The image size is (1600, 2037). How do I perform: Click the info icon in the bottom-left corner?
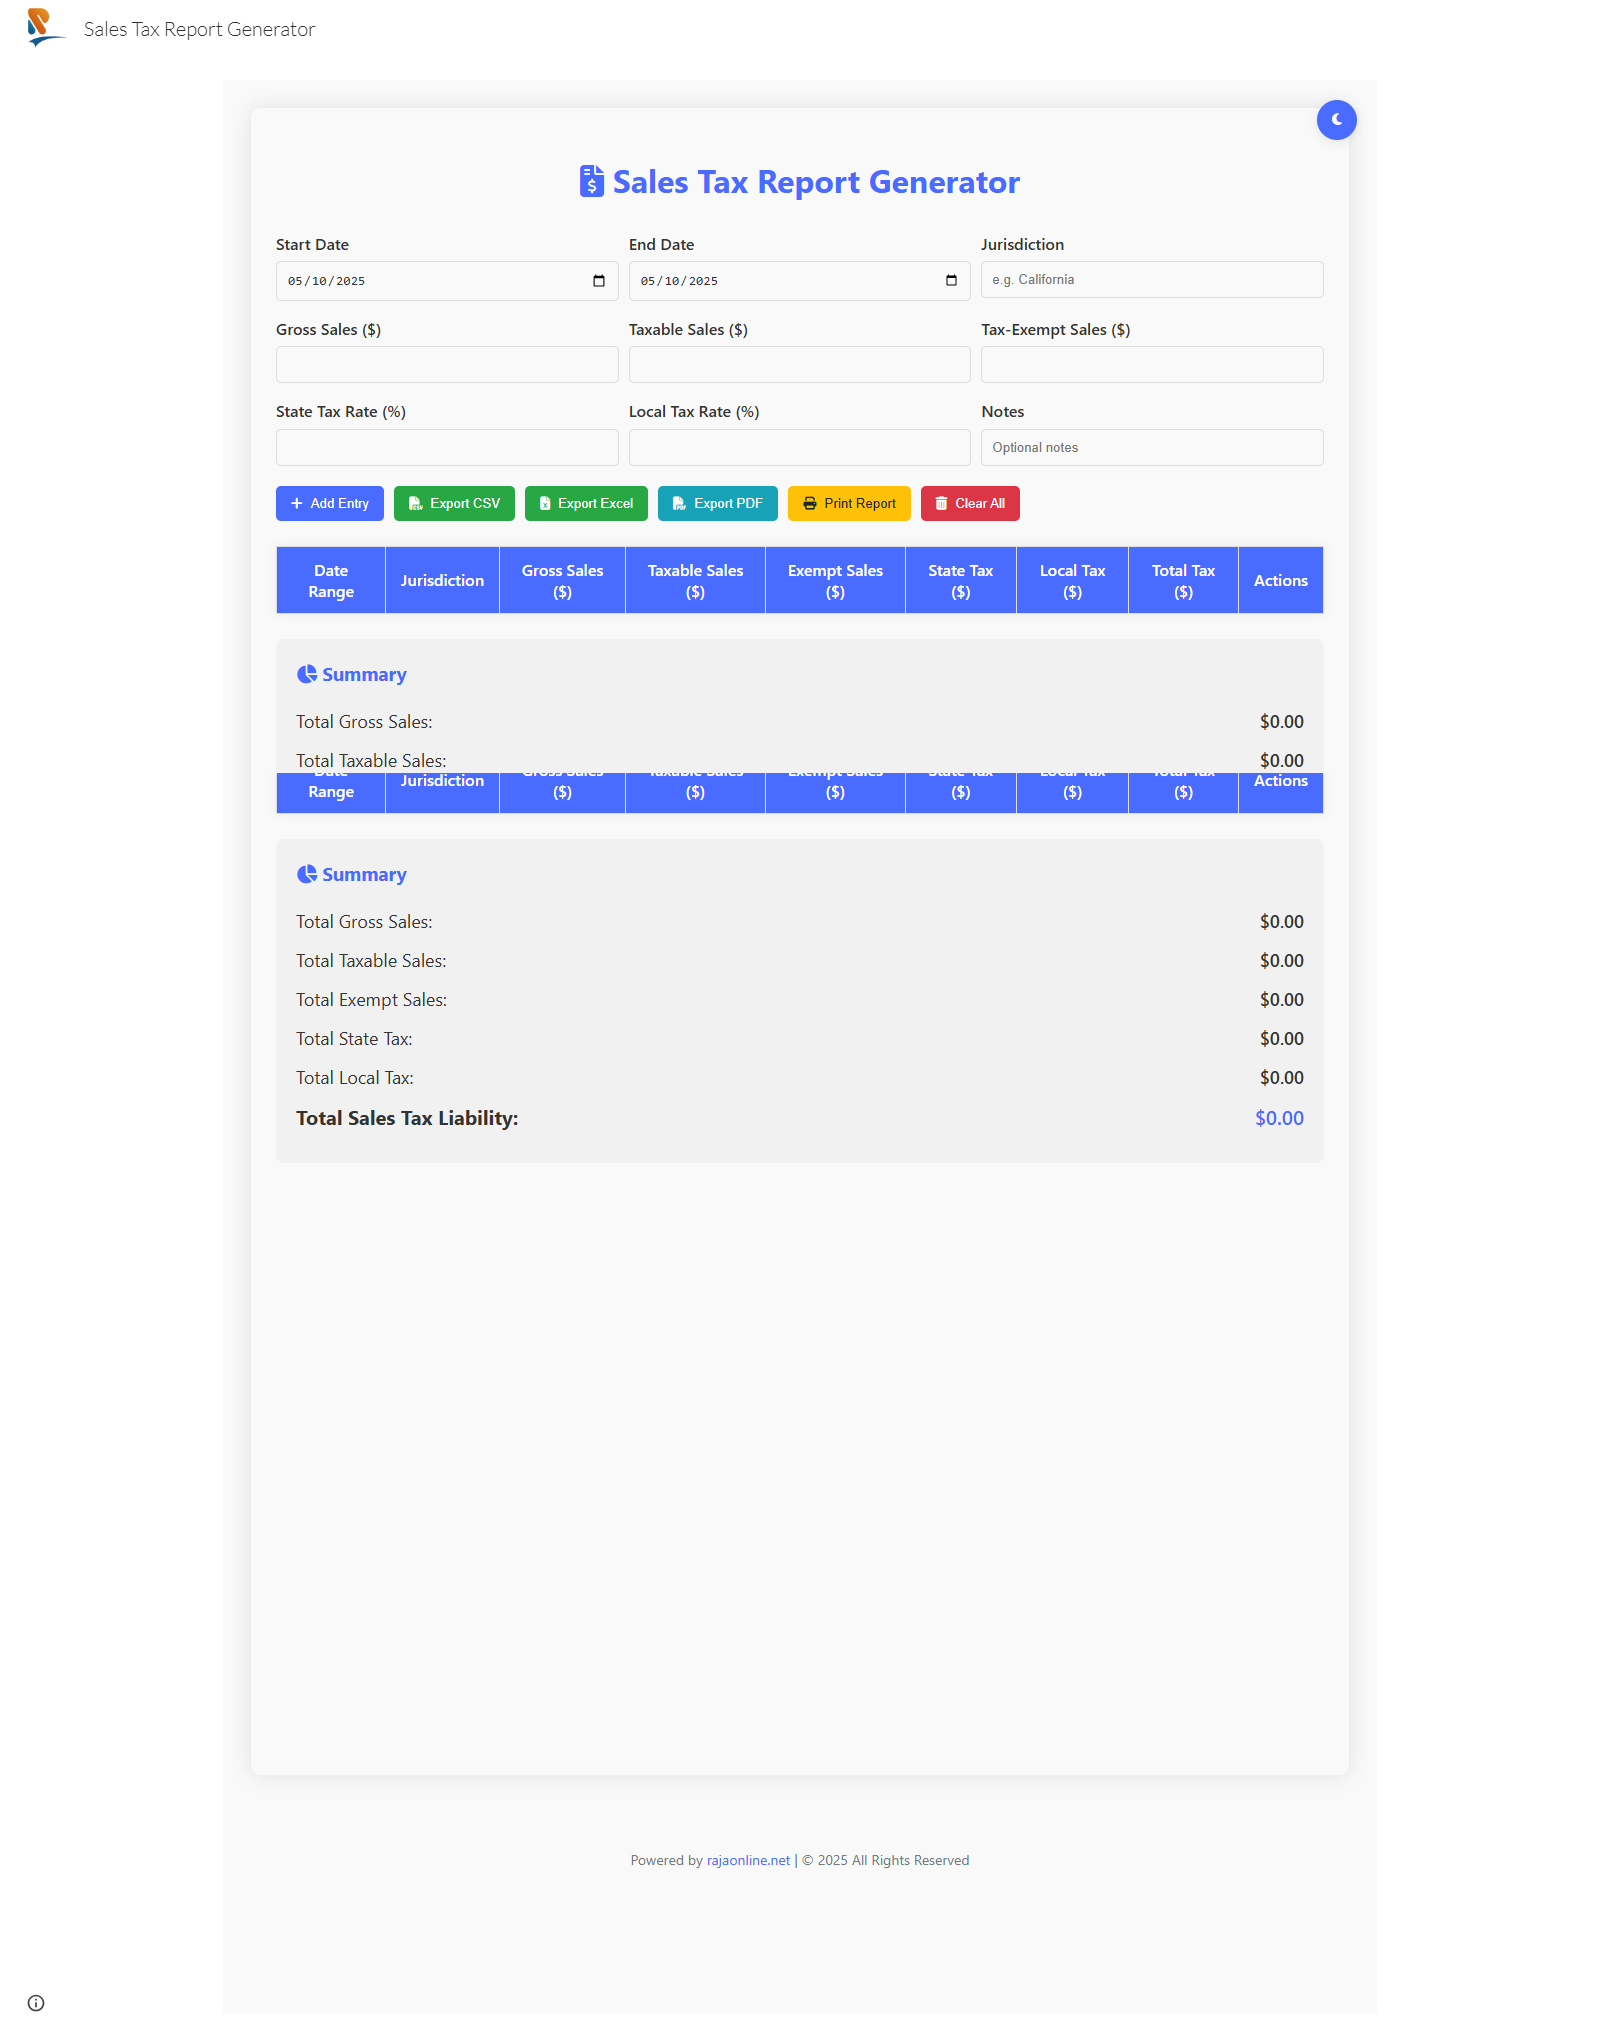36,2003
